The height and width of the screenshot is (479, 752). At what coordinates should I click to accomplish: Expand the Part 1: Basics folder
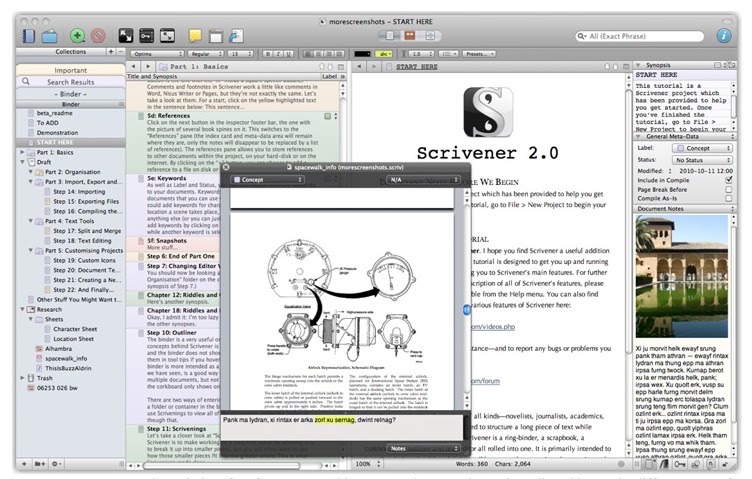22,152
